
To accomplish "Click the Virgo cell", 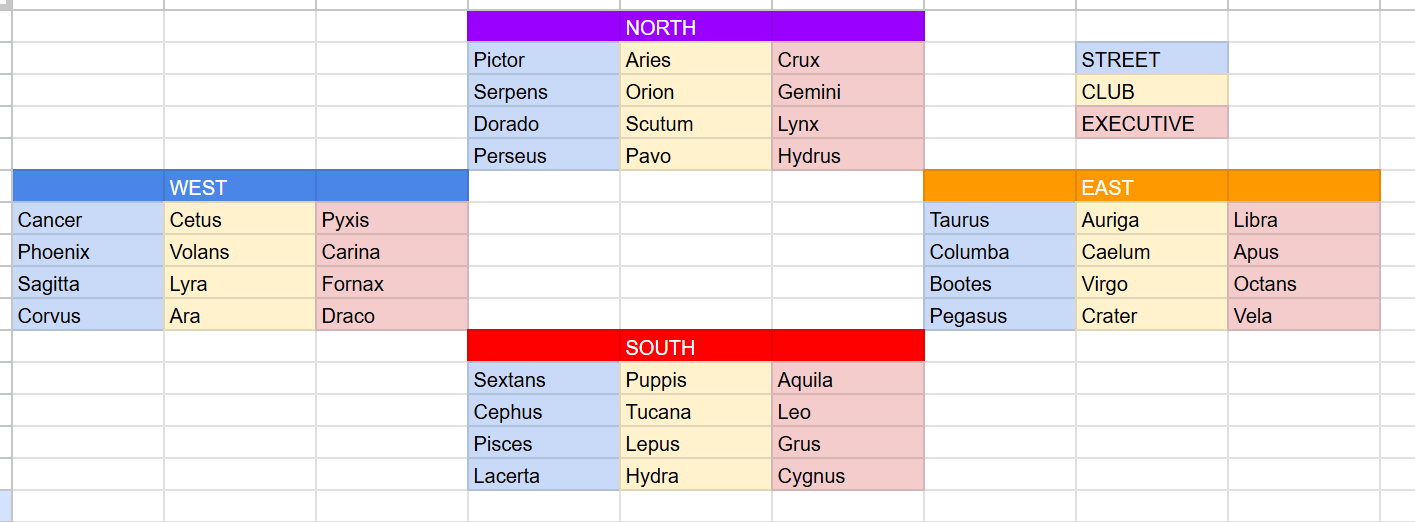I will pyautogui.click(x=1152, y=283).
